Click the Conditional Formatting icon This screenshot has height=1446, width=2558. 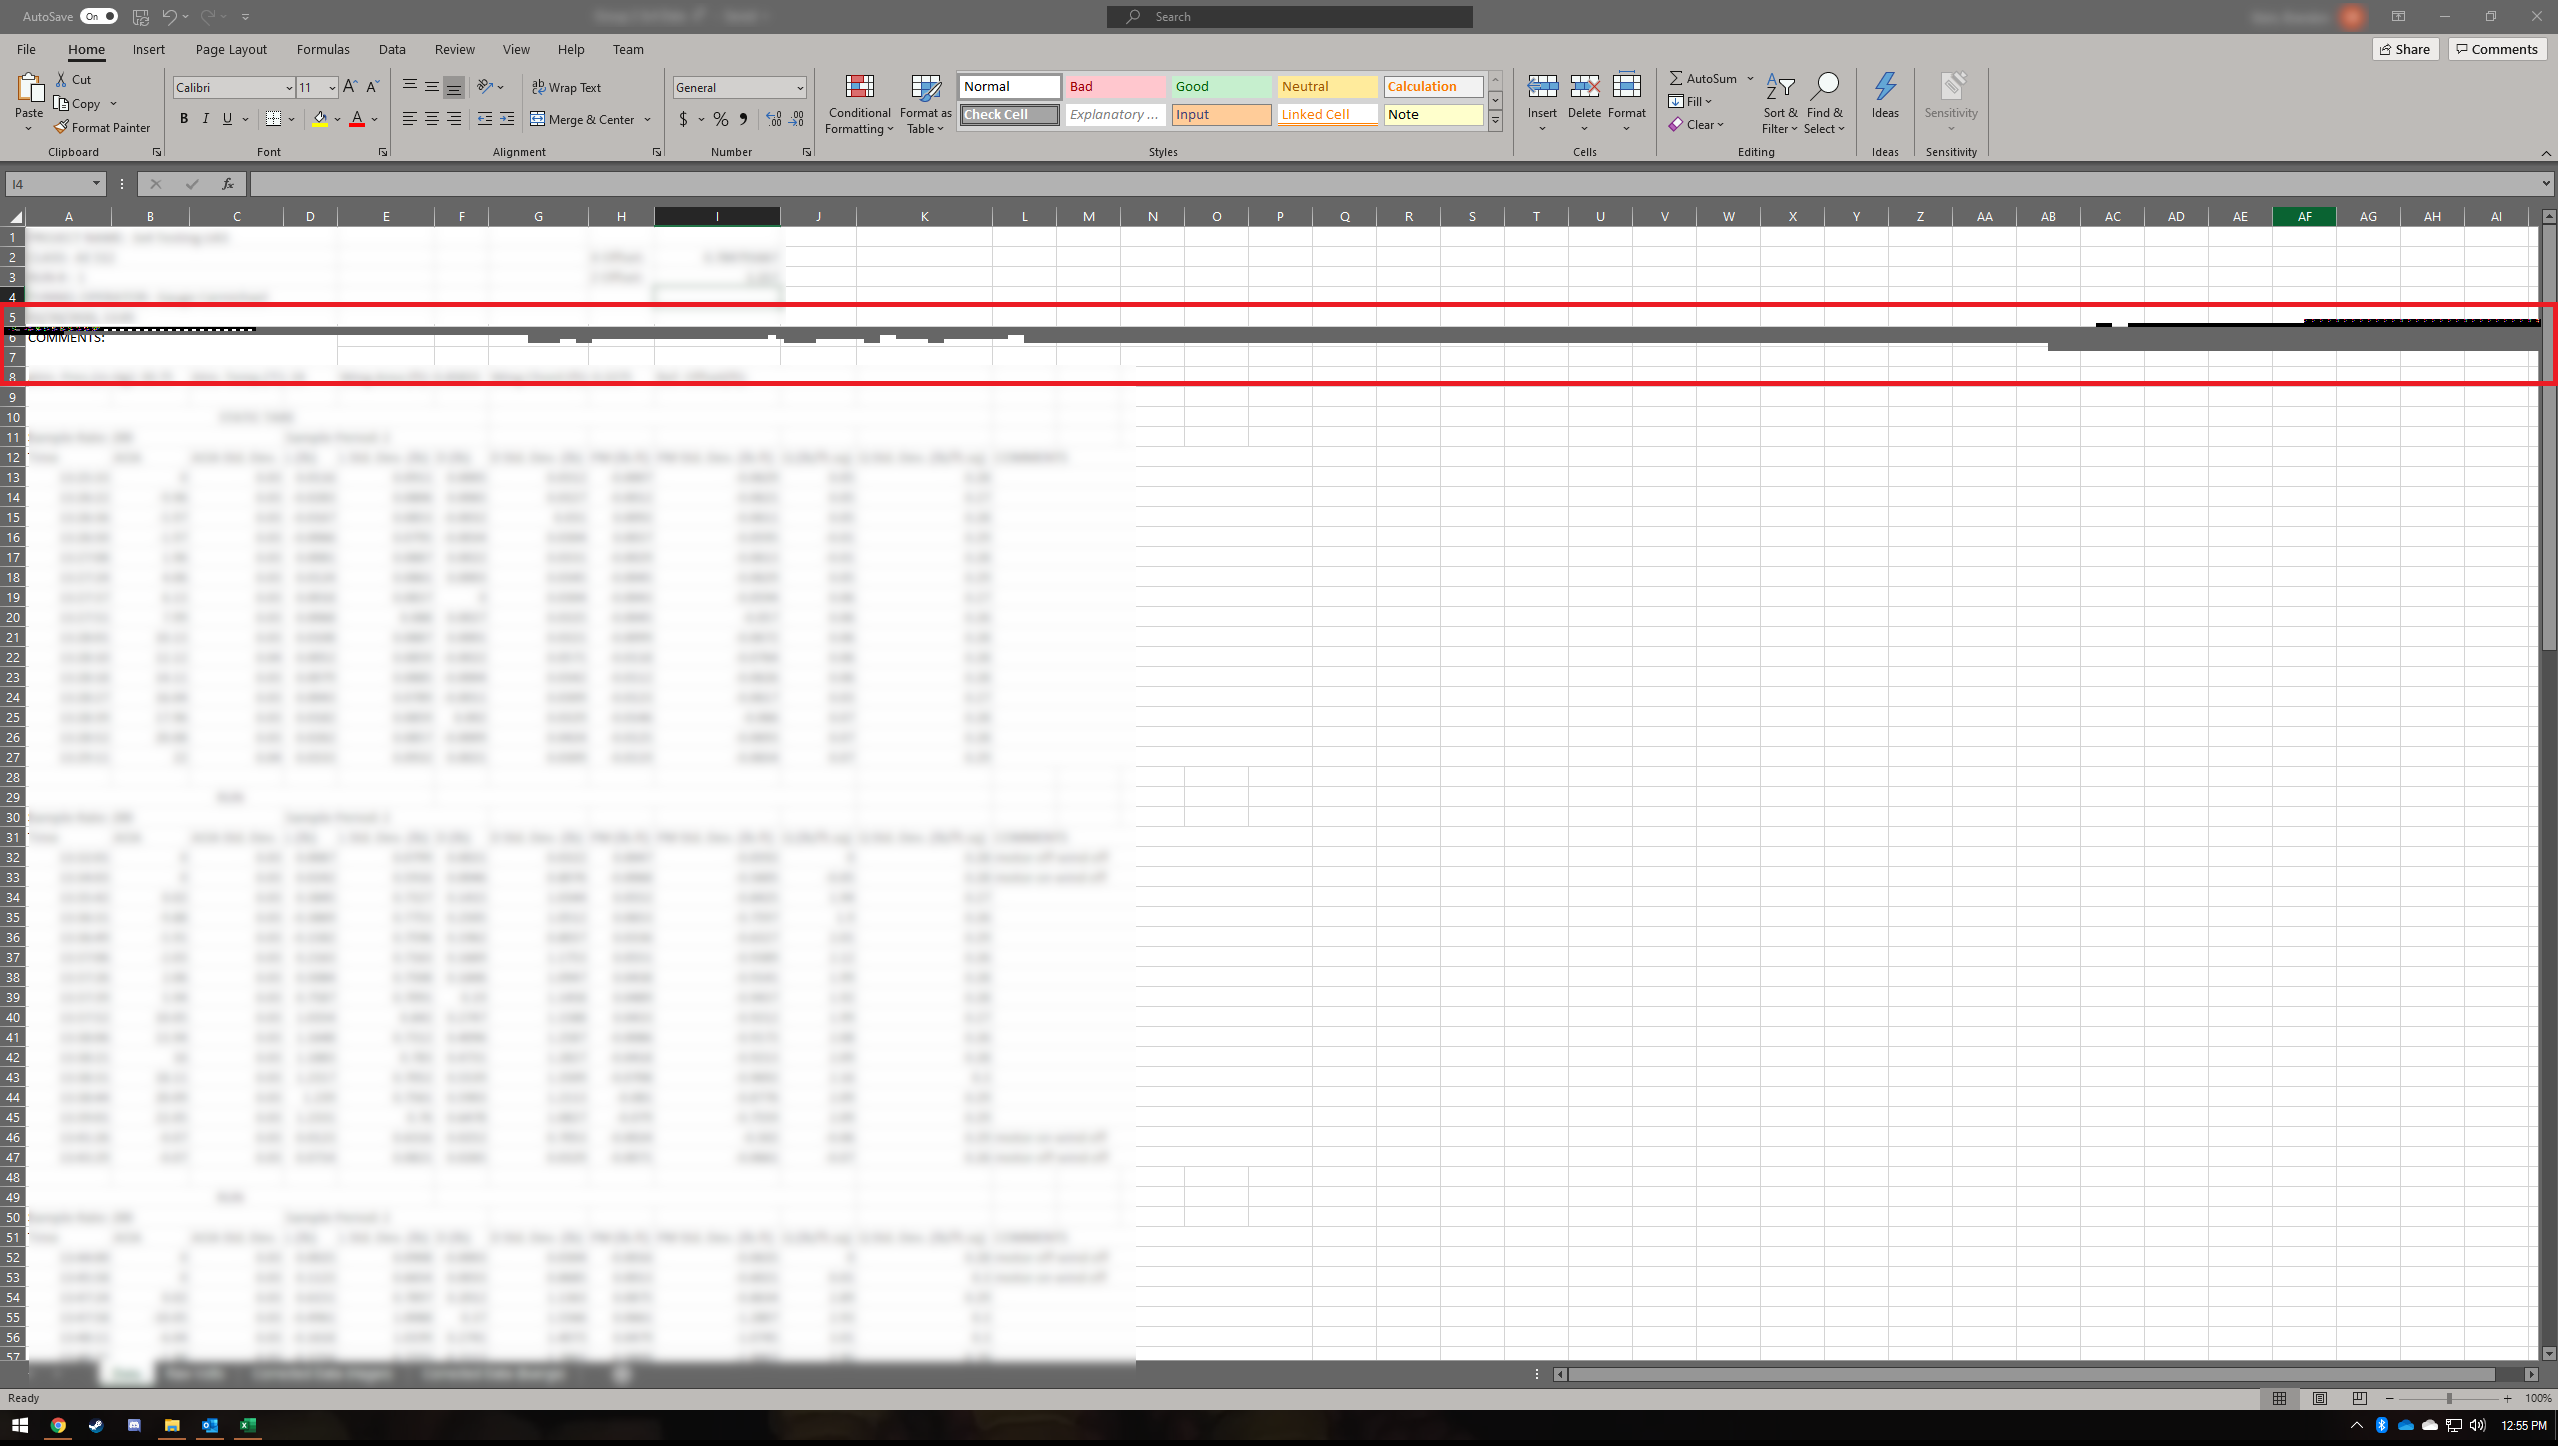pos(859,88)
